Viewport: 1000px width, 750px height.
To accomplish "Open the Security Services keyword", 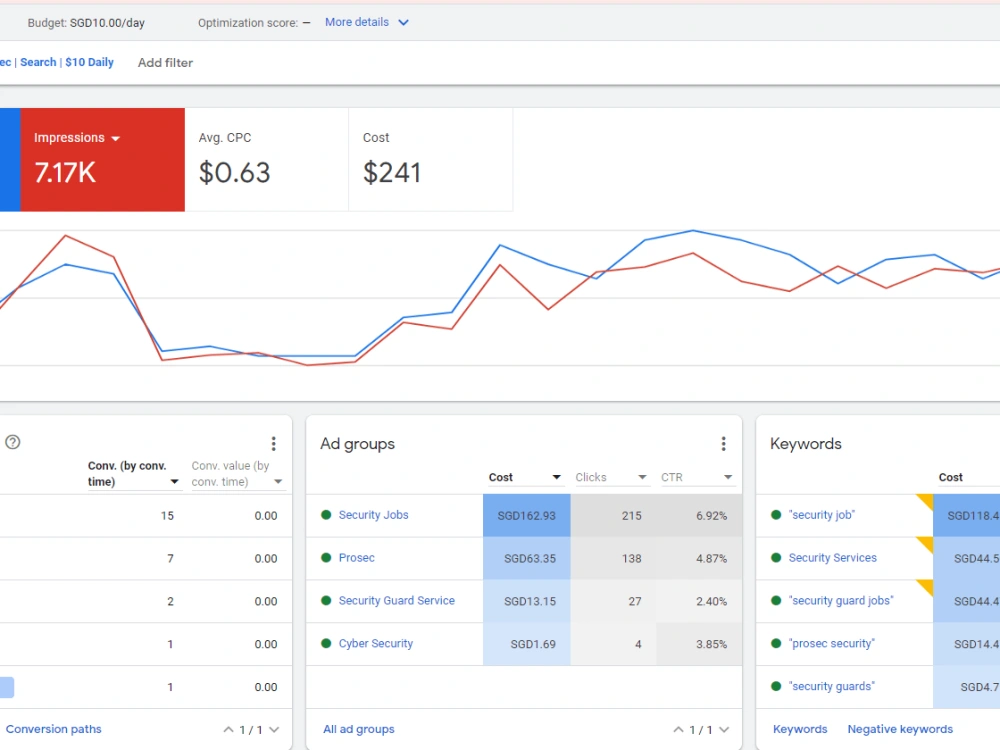I will (832, 557).
